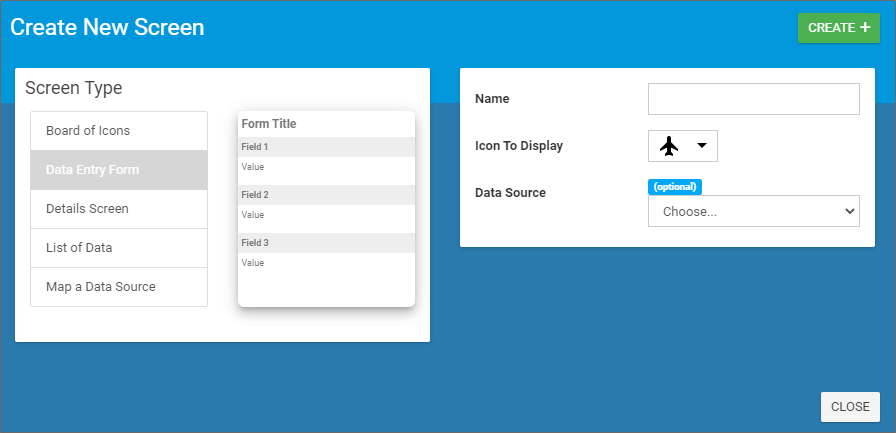Expand the icon picker caret arrow

702,146
